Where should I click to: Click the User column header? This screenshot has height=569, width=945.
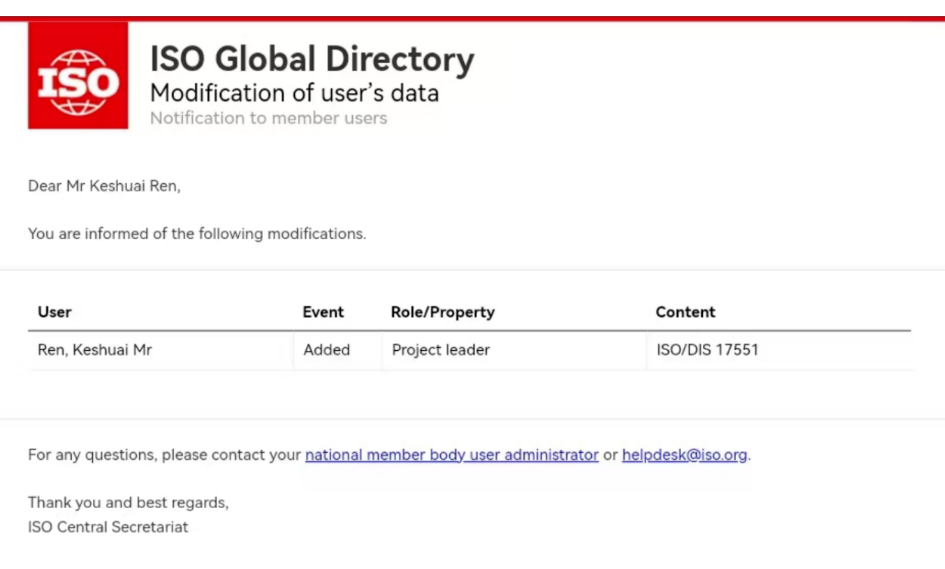pyautogui.click(x=55, y=312)
